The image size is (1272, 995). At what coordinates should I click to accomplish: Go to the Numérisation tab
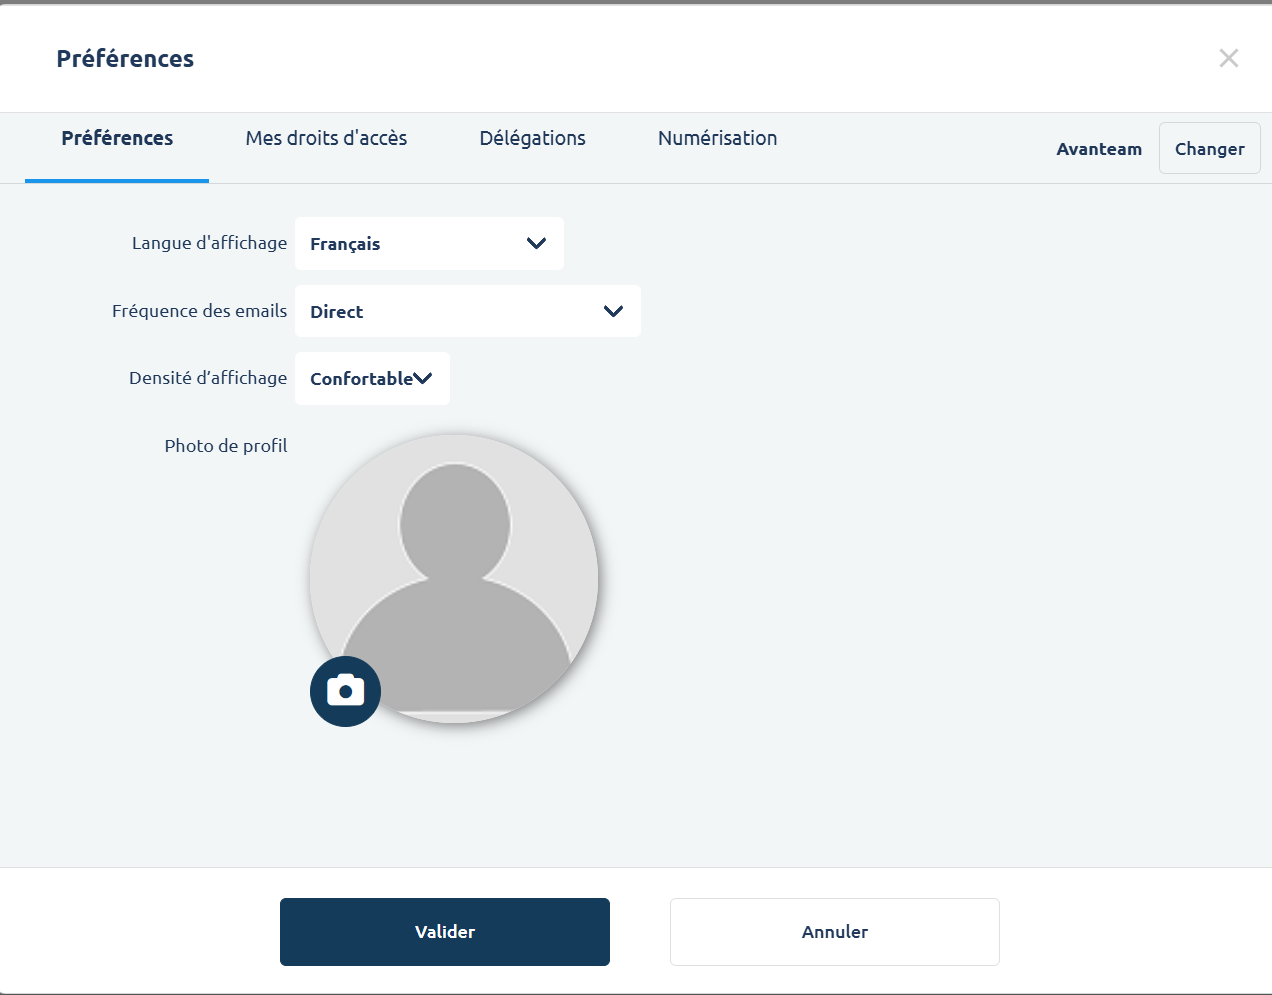point(717,138)
